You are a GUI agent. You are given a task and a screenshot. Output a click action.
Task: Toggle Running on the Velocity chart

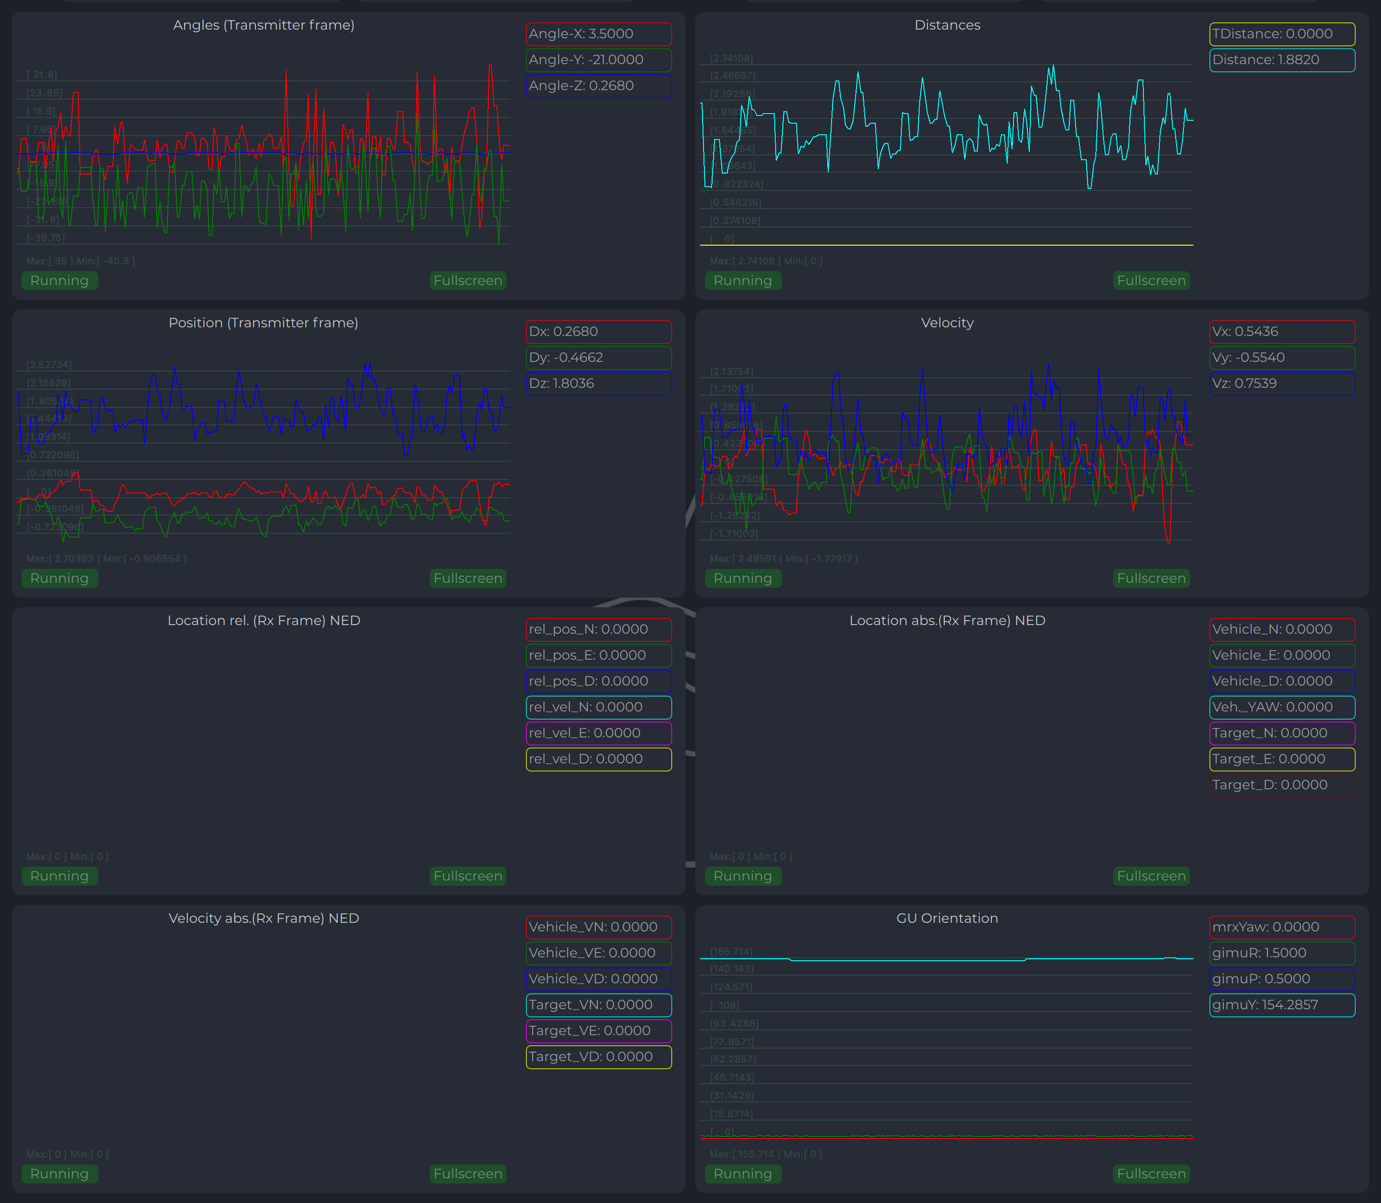pyautogui.click(x=743, y=579)
